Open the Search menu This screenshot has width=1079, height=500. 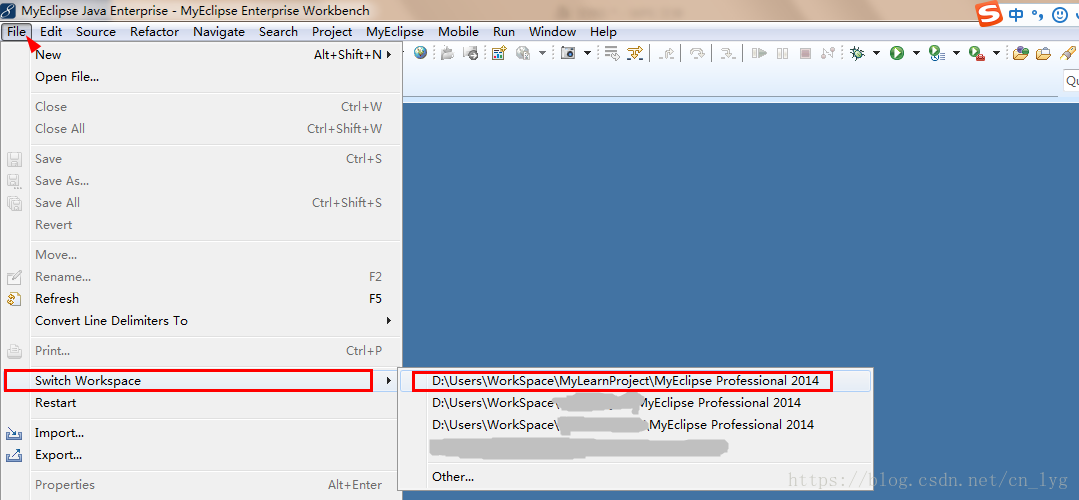click(278, 32)
